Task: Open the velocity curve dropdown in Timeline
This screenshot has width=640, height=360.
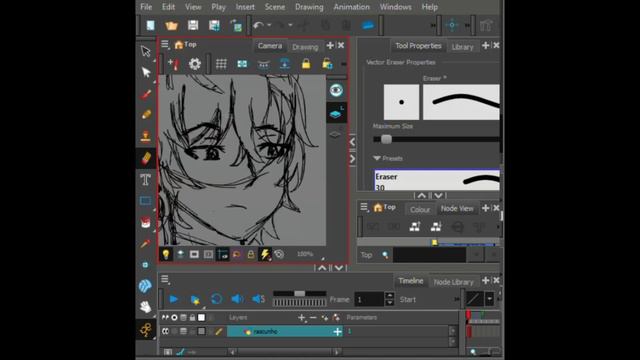Action: coord(490,299)
